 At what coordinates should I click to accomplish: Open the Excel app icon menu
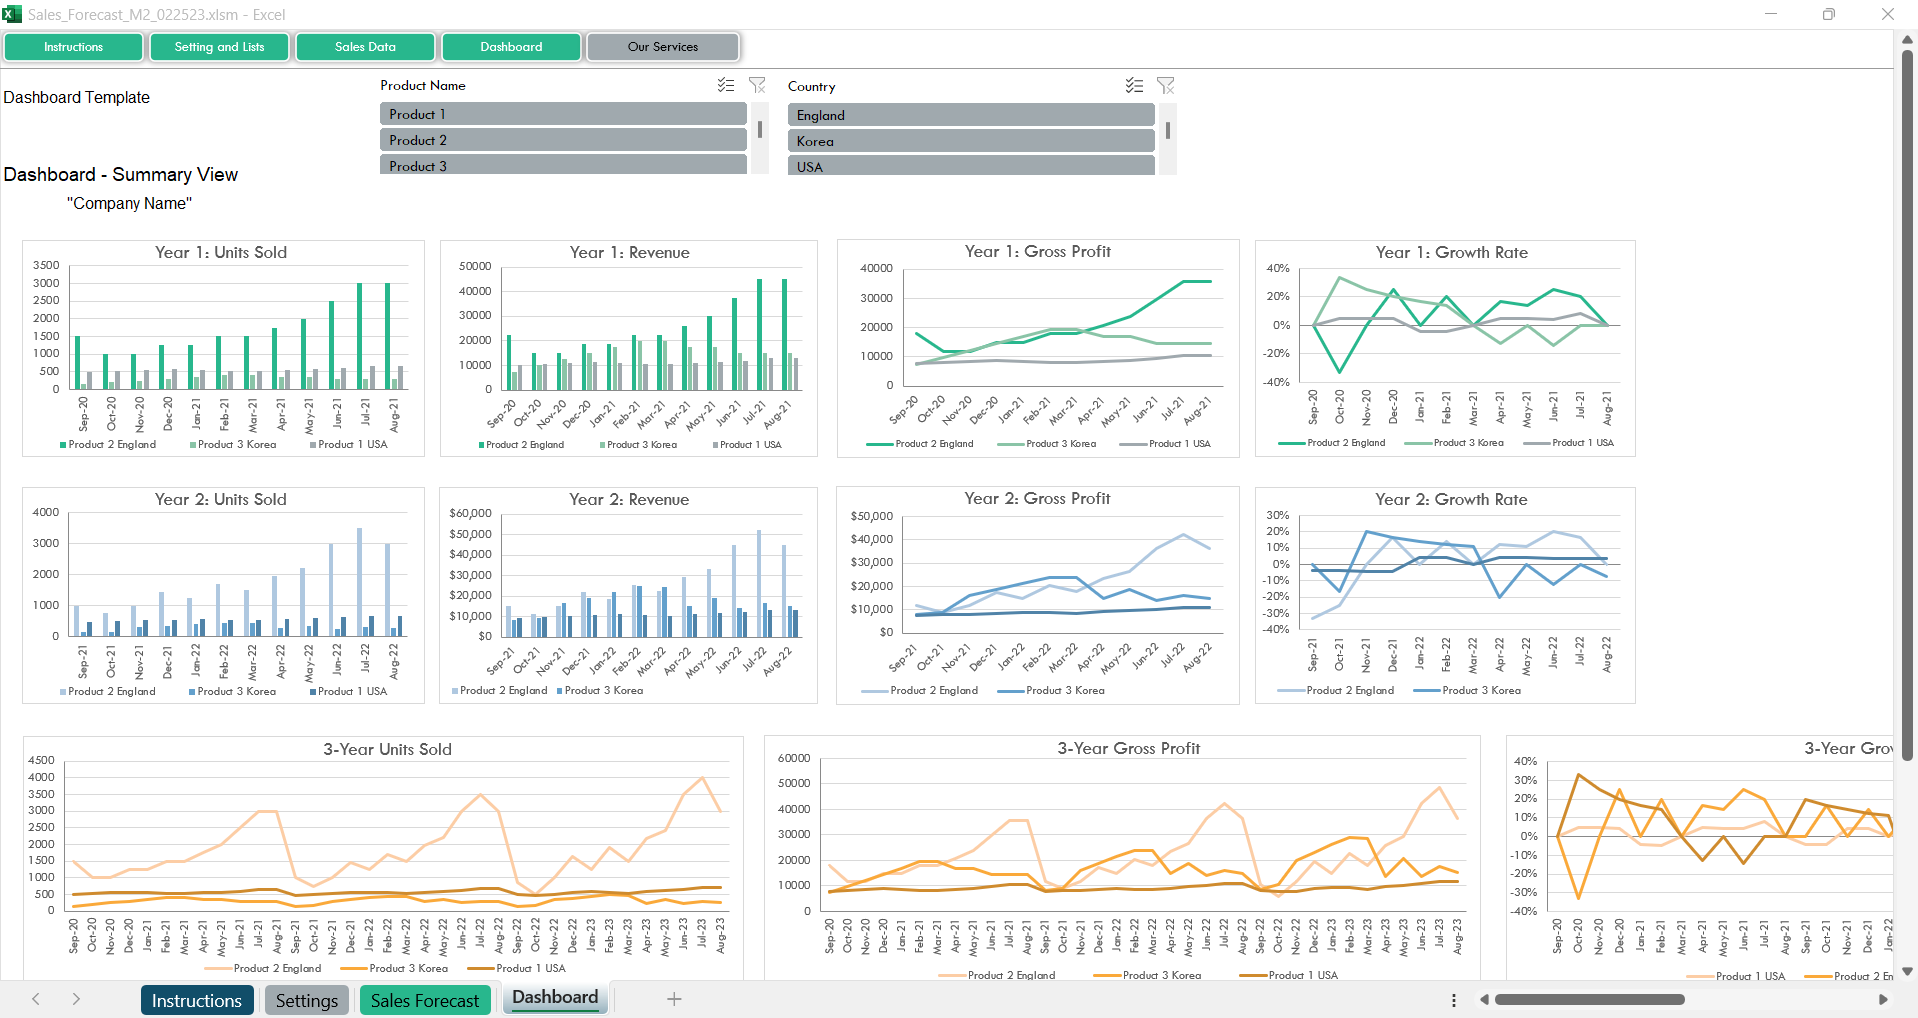coord(12,14)
